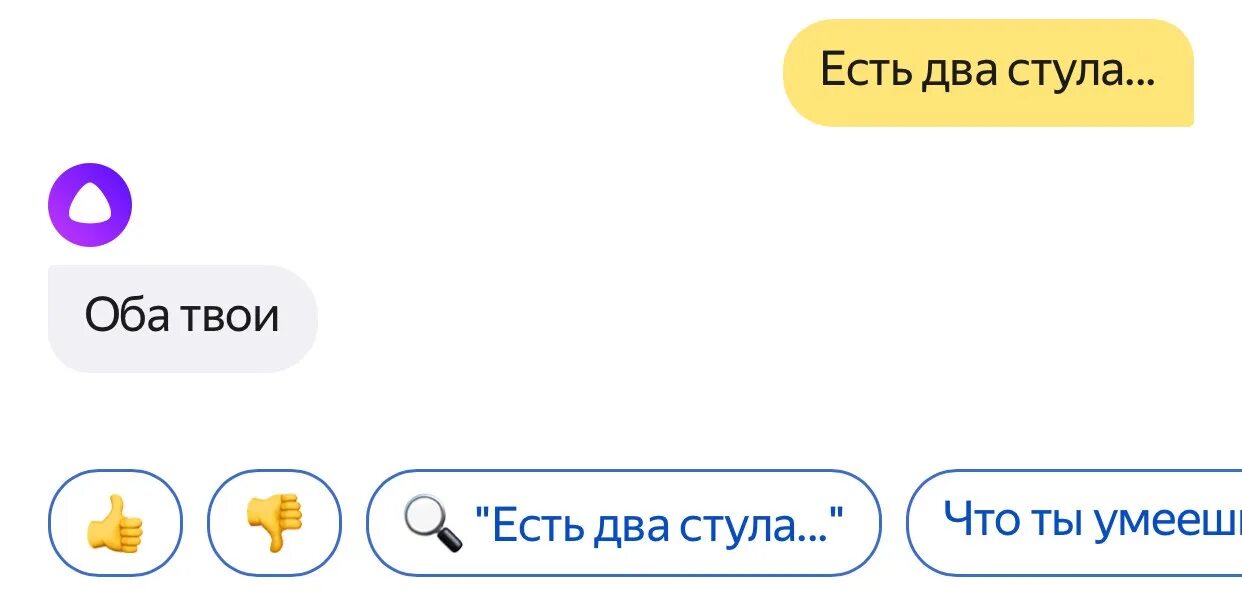Rate the response positively using the thumbs-up chip

pyautogui.click(x=115, y=523)
